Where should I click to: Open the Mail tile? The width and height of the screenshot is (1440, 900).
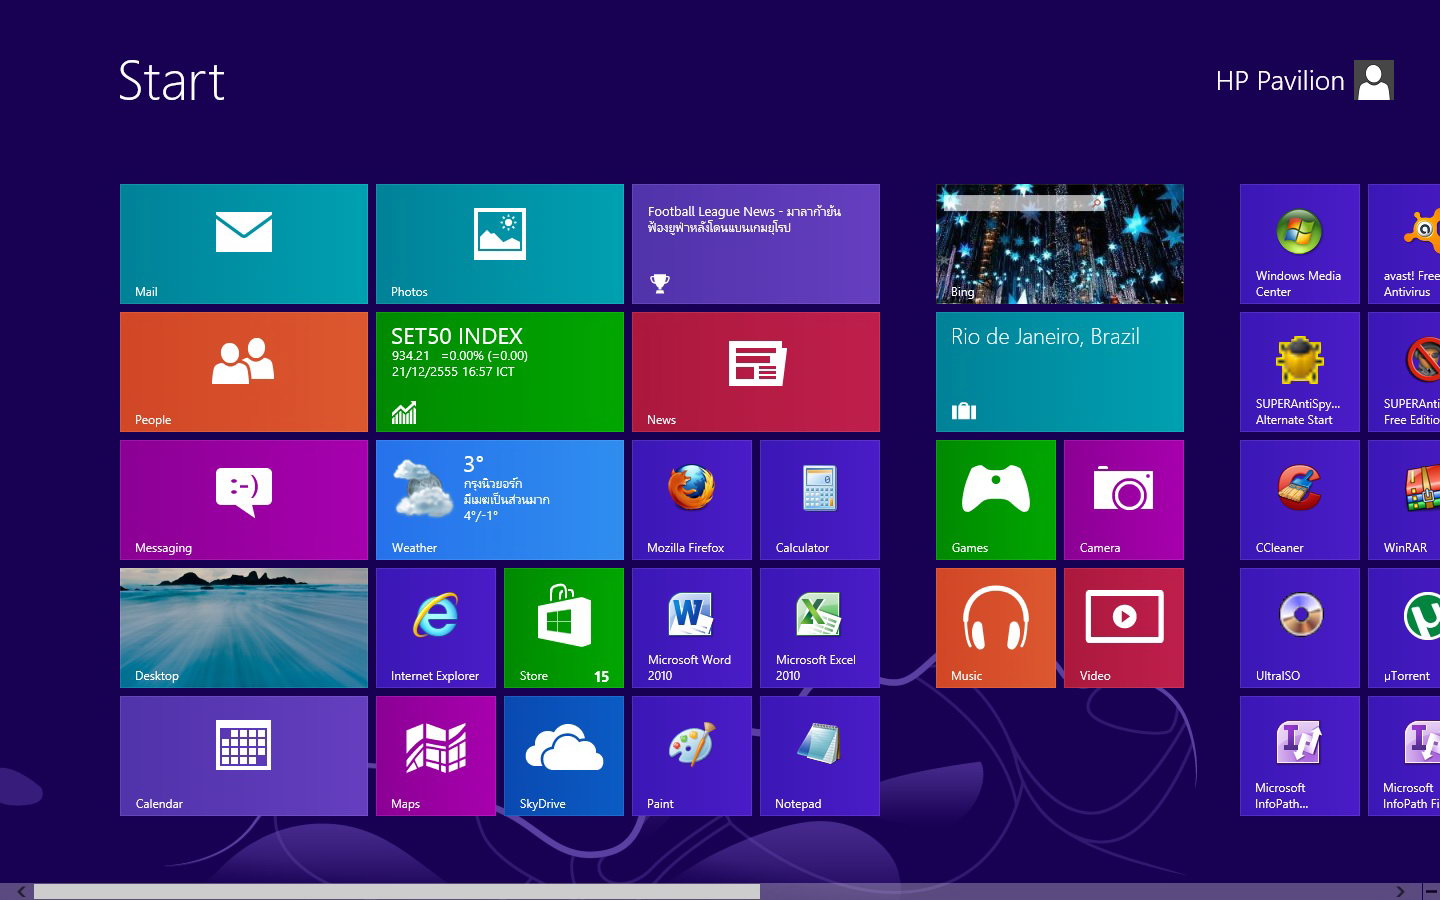[244, 244]
